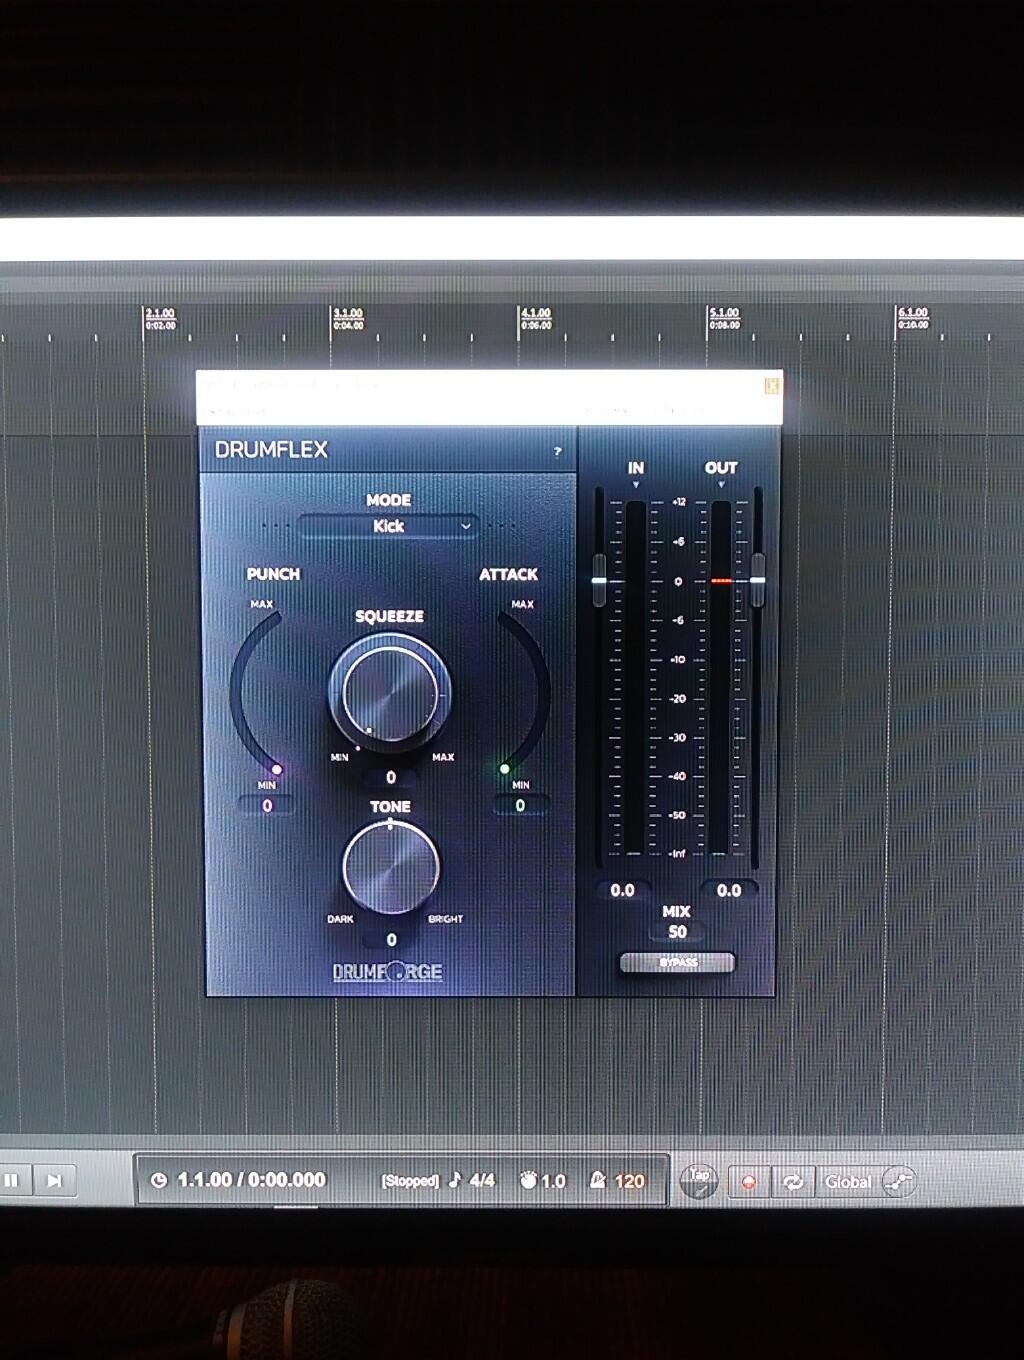Select the IN gain value 0.0
Viewport: 1024px width, 1360px height.
622,890
